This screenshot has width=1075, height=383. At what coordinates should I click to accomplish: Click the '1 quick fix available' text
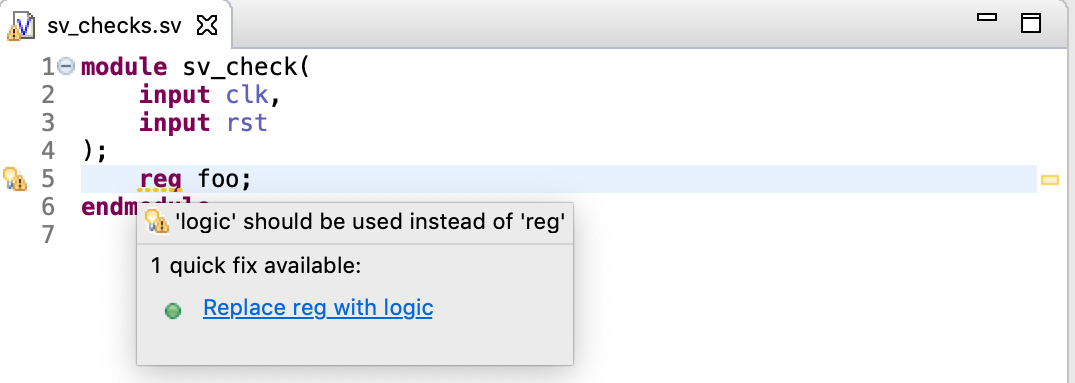pyautogui.click(x=256, y=266)
